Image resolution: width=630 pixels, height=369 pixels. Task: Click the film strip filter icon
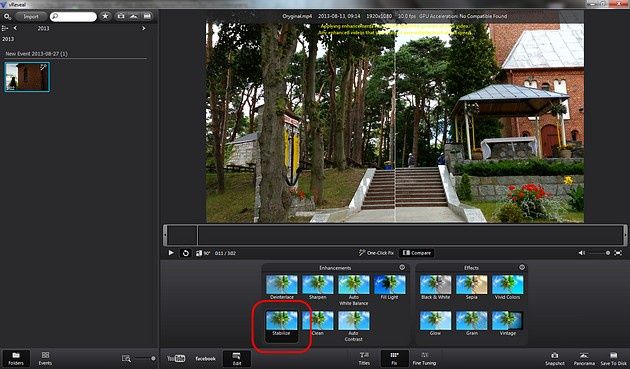pyautogui.click(x=147, y=16)
